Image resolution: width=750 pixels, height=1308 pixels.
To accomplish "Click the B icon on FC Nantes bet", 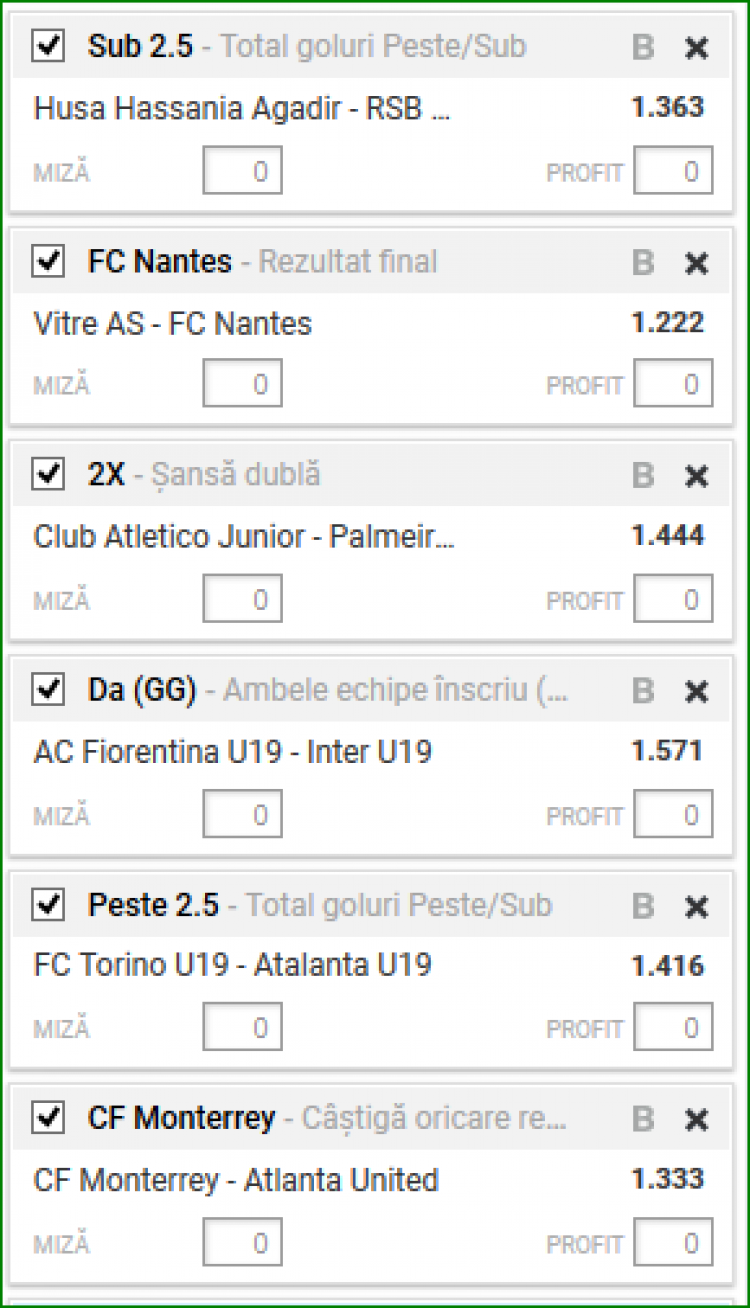I will coord(643,263).
